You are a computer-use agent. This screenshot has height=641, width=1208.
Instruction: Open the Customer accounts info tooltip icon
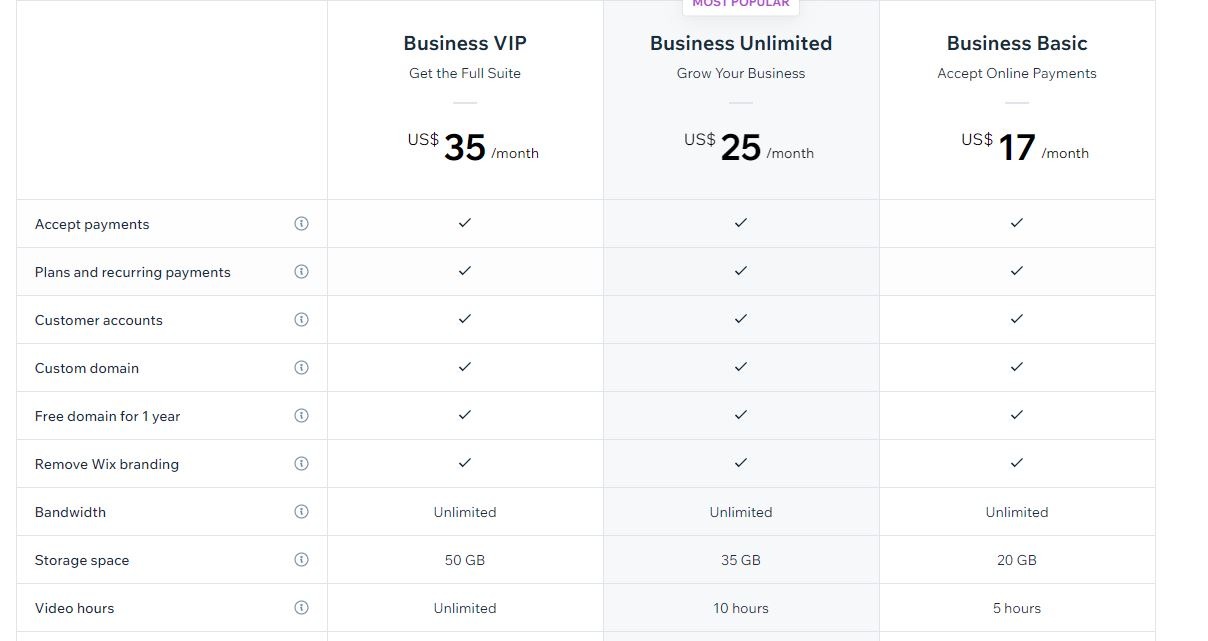(x=301, y=320)
